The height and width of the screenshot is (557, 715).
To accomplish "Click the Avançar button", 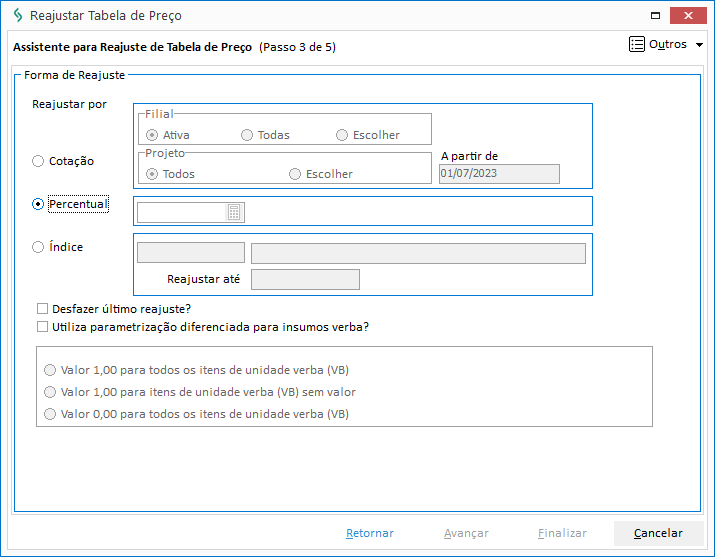I will pos(466,533).
